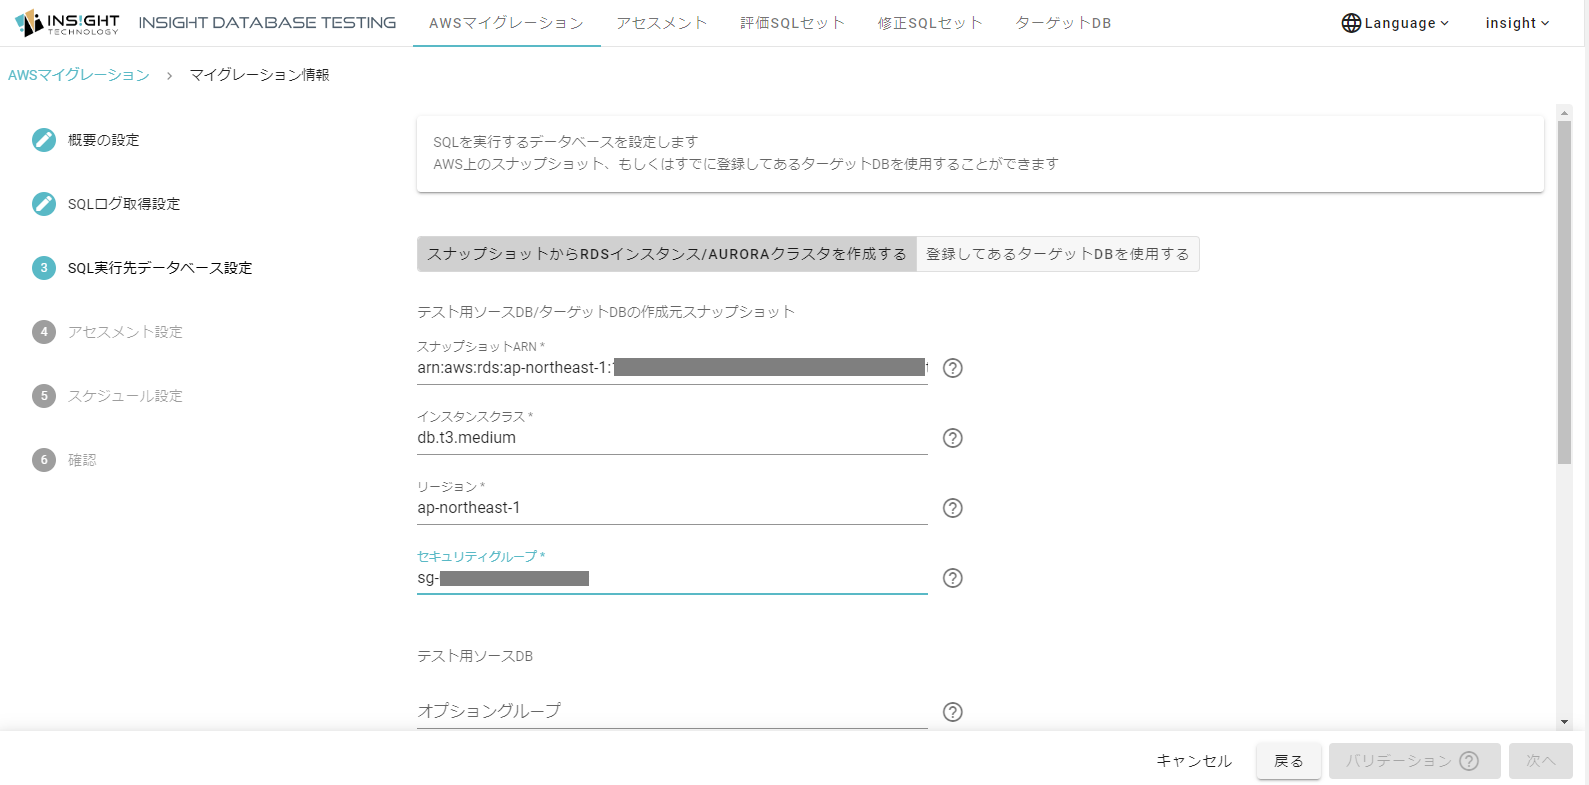Viewport: 1589px width, 785px height.
Task: Show help for セキュリティグループ
Action: pyautogui.click(x=953, y=578)
